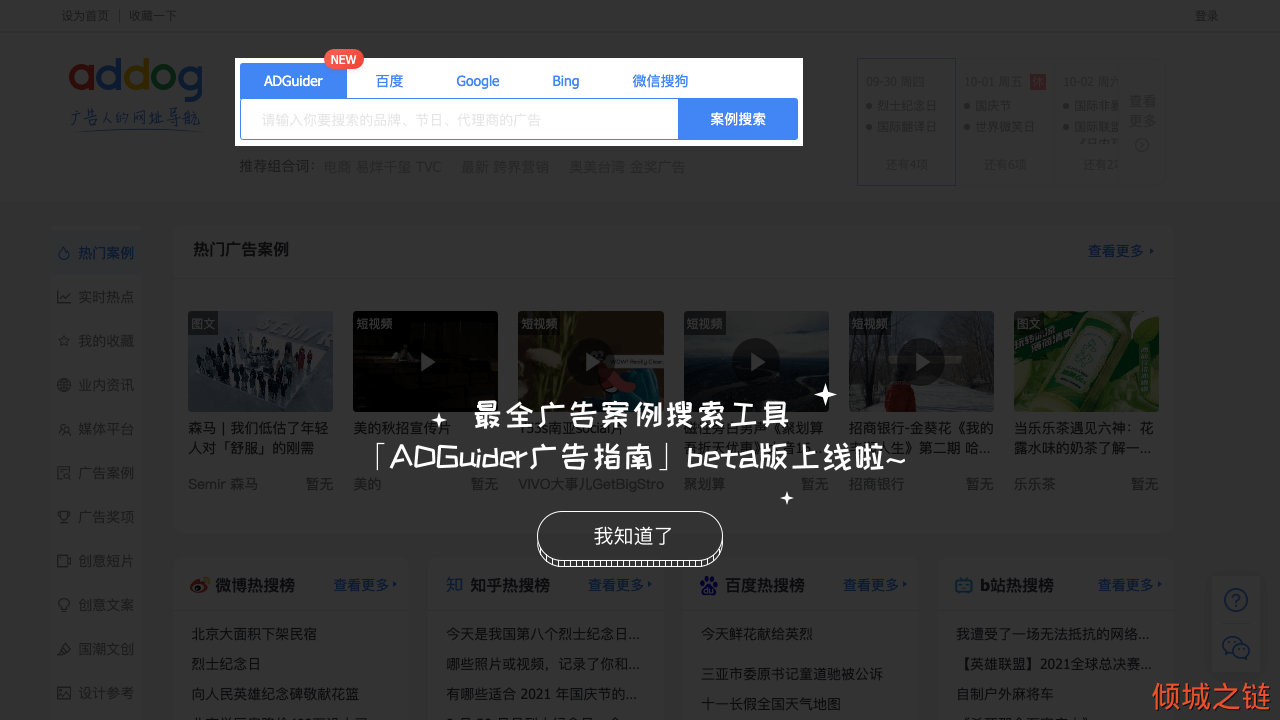Image resolution: width=1280 pixels, height=720 pixels.
Task: Click recommended keyword 最新 跨界营销
Action: [x=505, y=167]
